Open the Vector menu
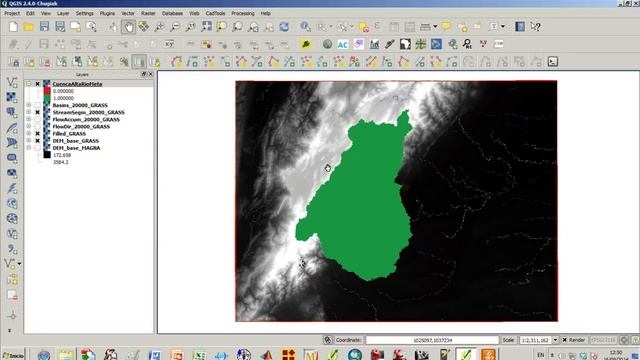The width and height of the screenshot is (640, 360). [x=128, y=13]
